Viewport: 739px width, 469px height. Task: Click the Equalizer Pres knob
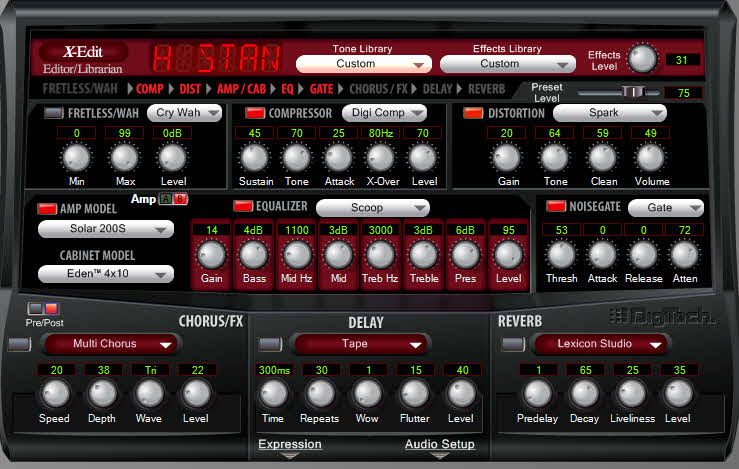(465, 255)
